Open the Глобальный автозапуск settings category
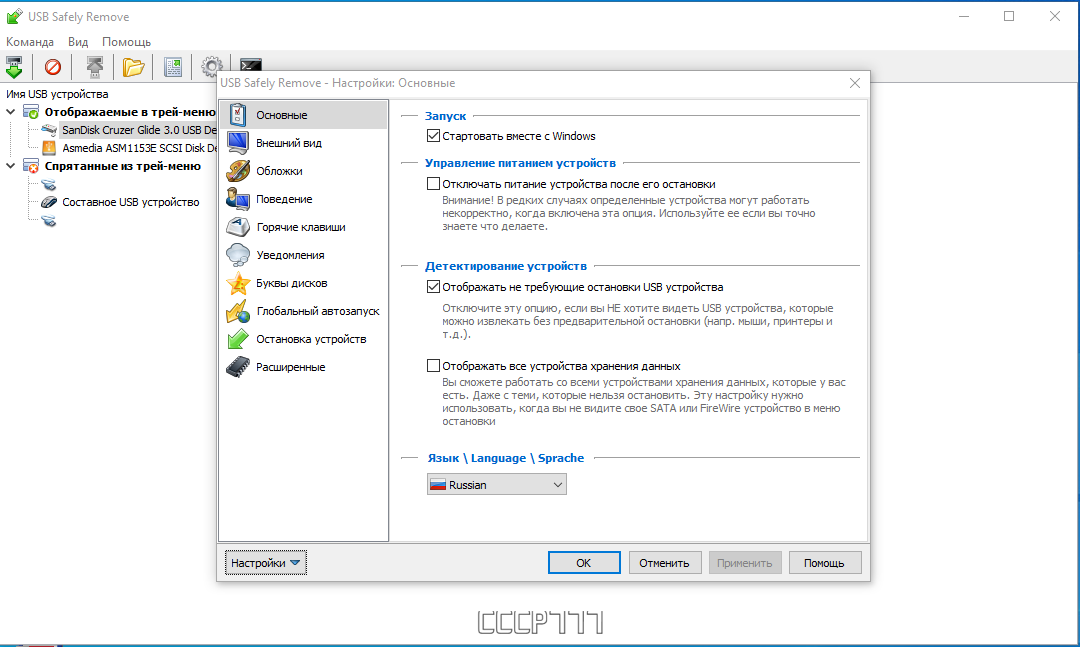The image size is (1080, 647). [303, 311]
